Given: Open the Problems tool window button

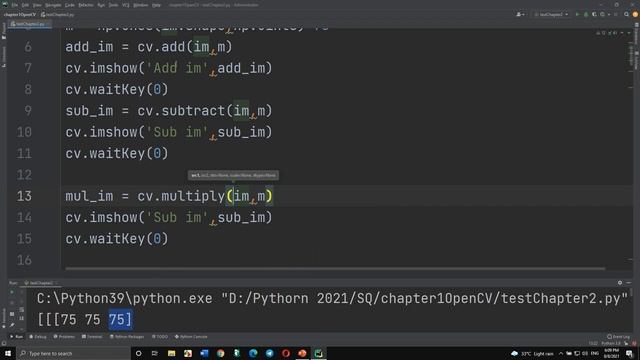Looking at the screenshot, I should tap(64, 337).
